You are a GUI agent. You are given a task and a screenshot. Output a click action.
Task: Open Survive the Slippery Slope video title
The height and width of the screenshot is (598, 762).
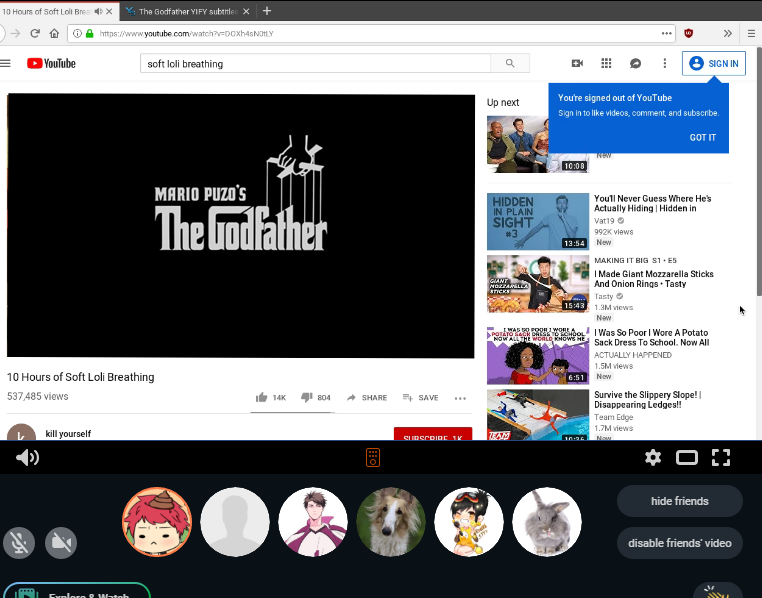[647, 400]
